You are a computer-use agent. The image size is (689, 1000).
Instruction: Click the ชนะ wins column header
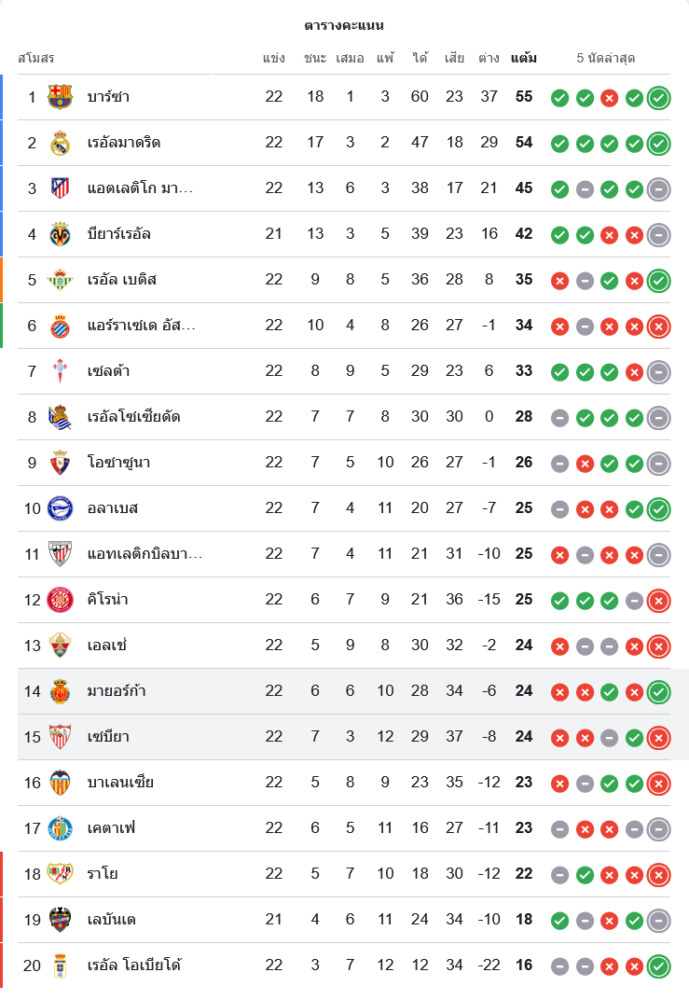coord(315,58)
